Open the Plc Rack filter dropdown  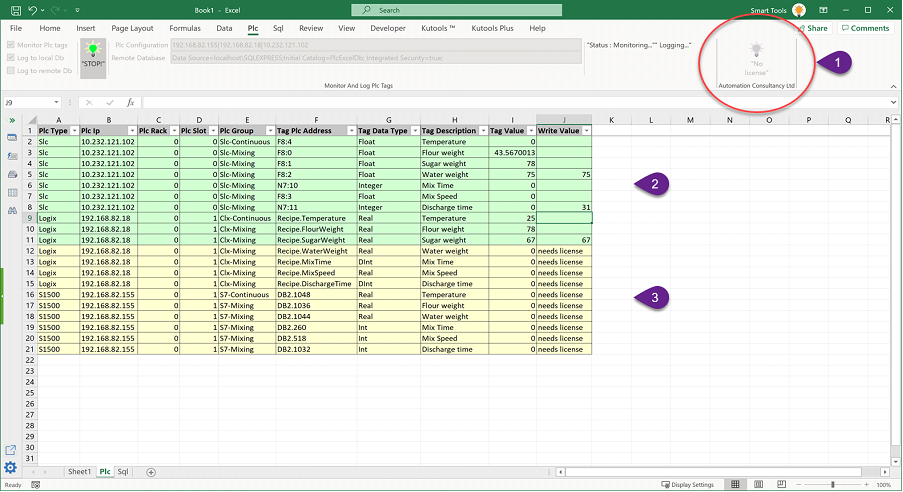point(174,131)
